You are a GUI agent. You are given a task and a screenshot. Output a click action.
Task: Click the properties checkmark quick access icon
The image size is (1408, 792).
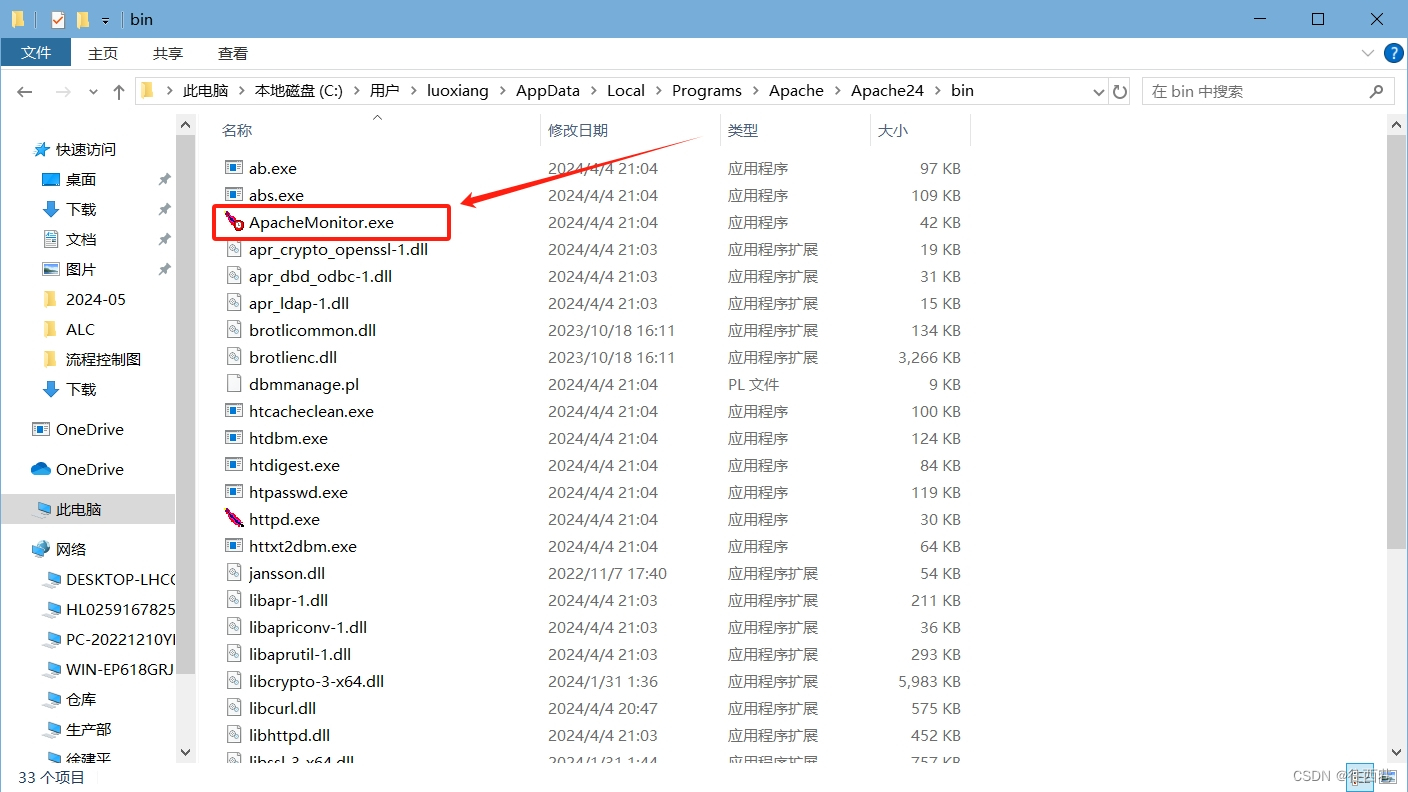pos(57,19)
